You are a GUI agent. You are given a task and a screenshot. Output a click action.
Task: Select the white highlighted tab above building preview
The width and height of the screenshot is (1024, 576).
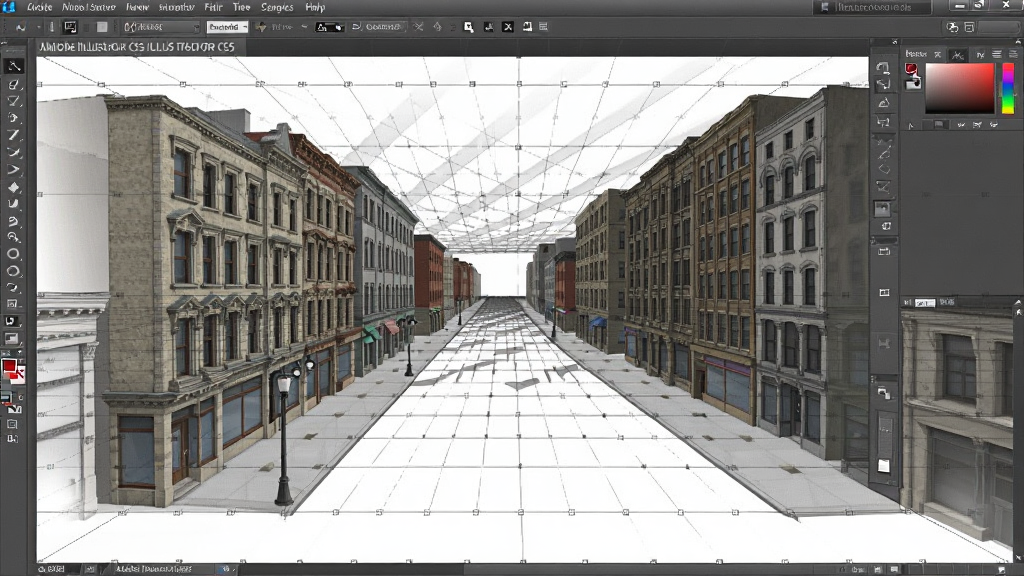click(x=925, y=302)
